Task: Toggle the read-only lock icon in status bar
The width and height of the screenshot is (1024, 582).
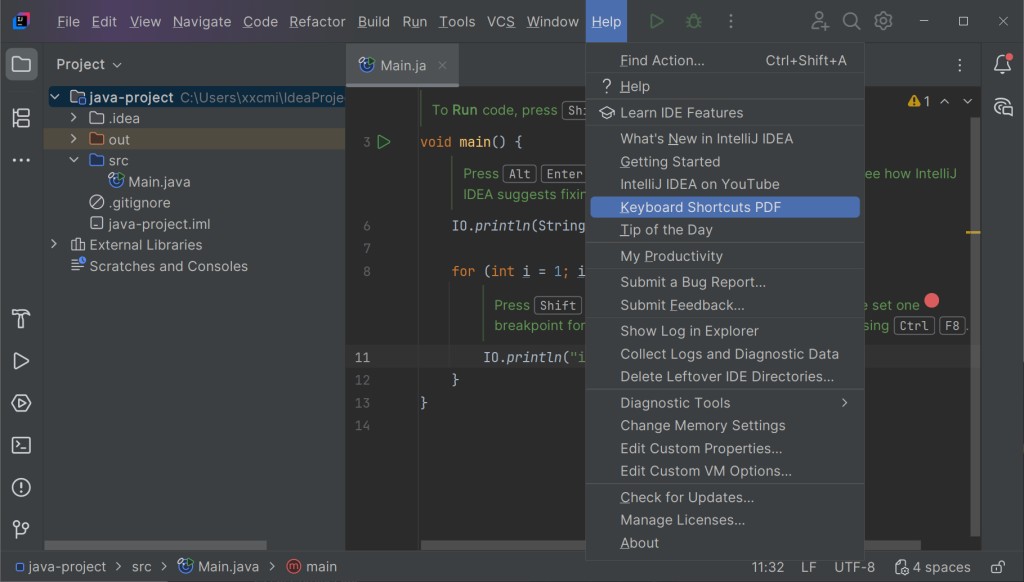Action: tap(997, 567)
